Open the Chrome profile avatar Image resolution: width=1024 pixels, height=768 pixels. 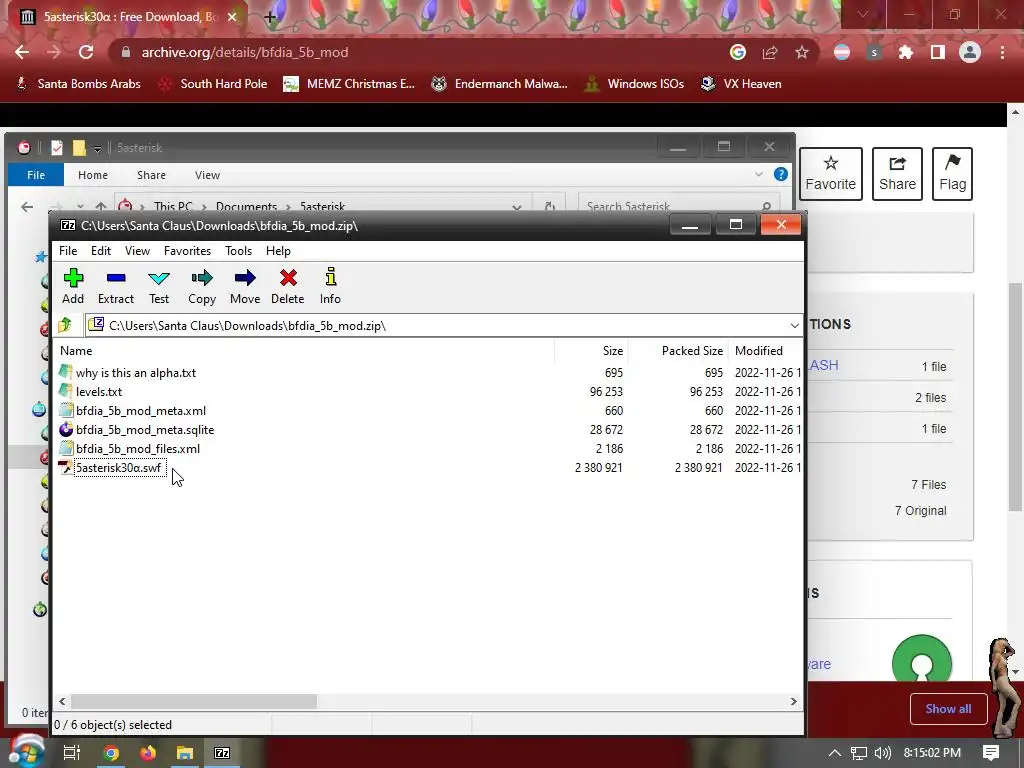[970, 52]
